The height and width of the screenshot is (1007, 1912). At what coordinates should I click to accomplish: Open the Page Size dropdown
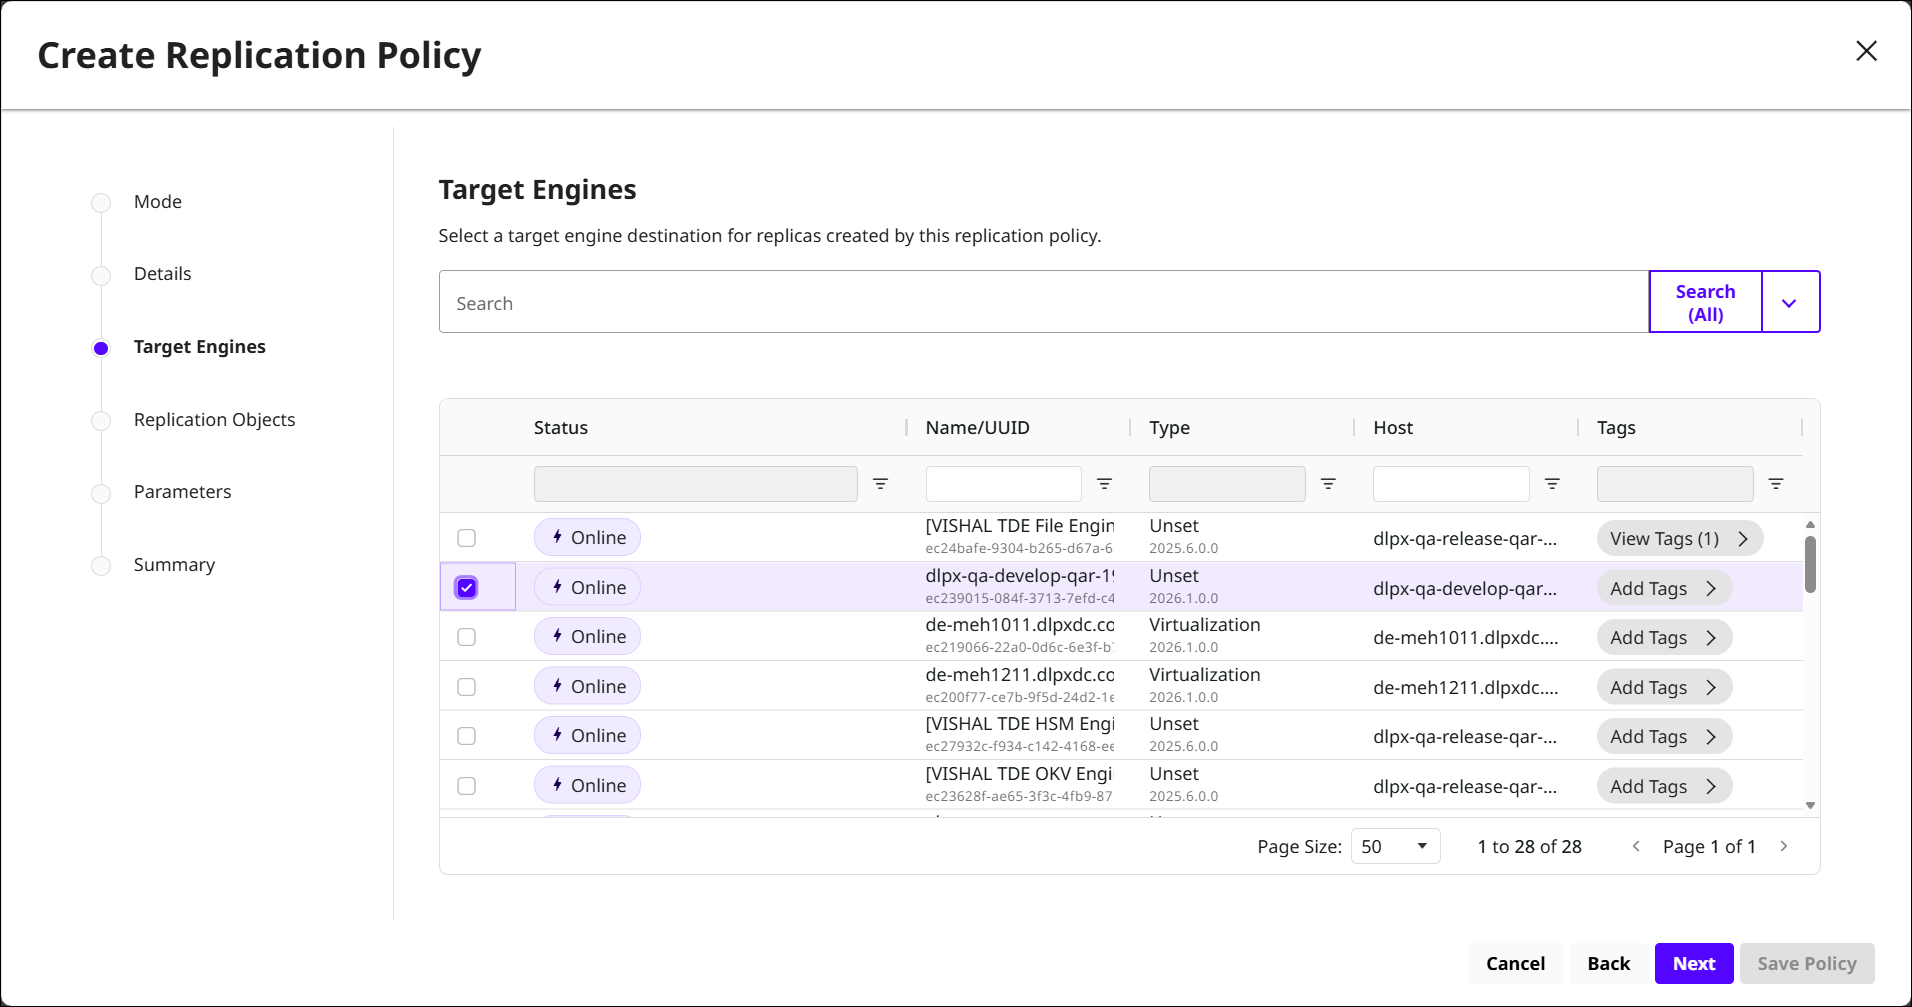tap(1394, 847)
